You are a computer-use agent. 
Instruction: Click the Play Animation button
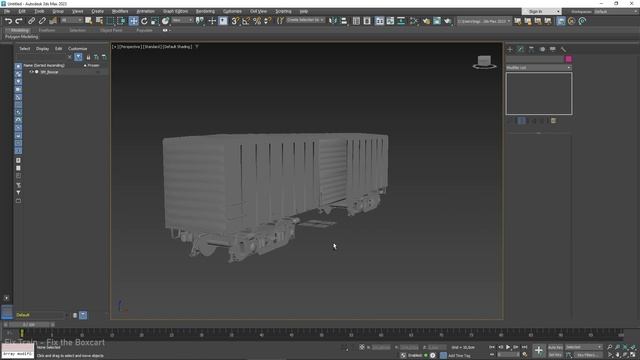(x=508, y=347)
